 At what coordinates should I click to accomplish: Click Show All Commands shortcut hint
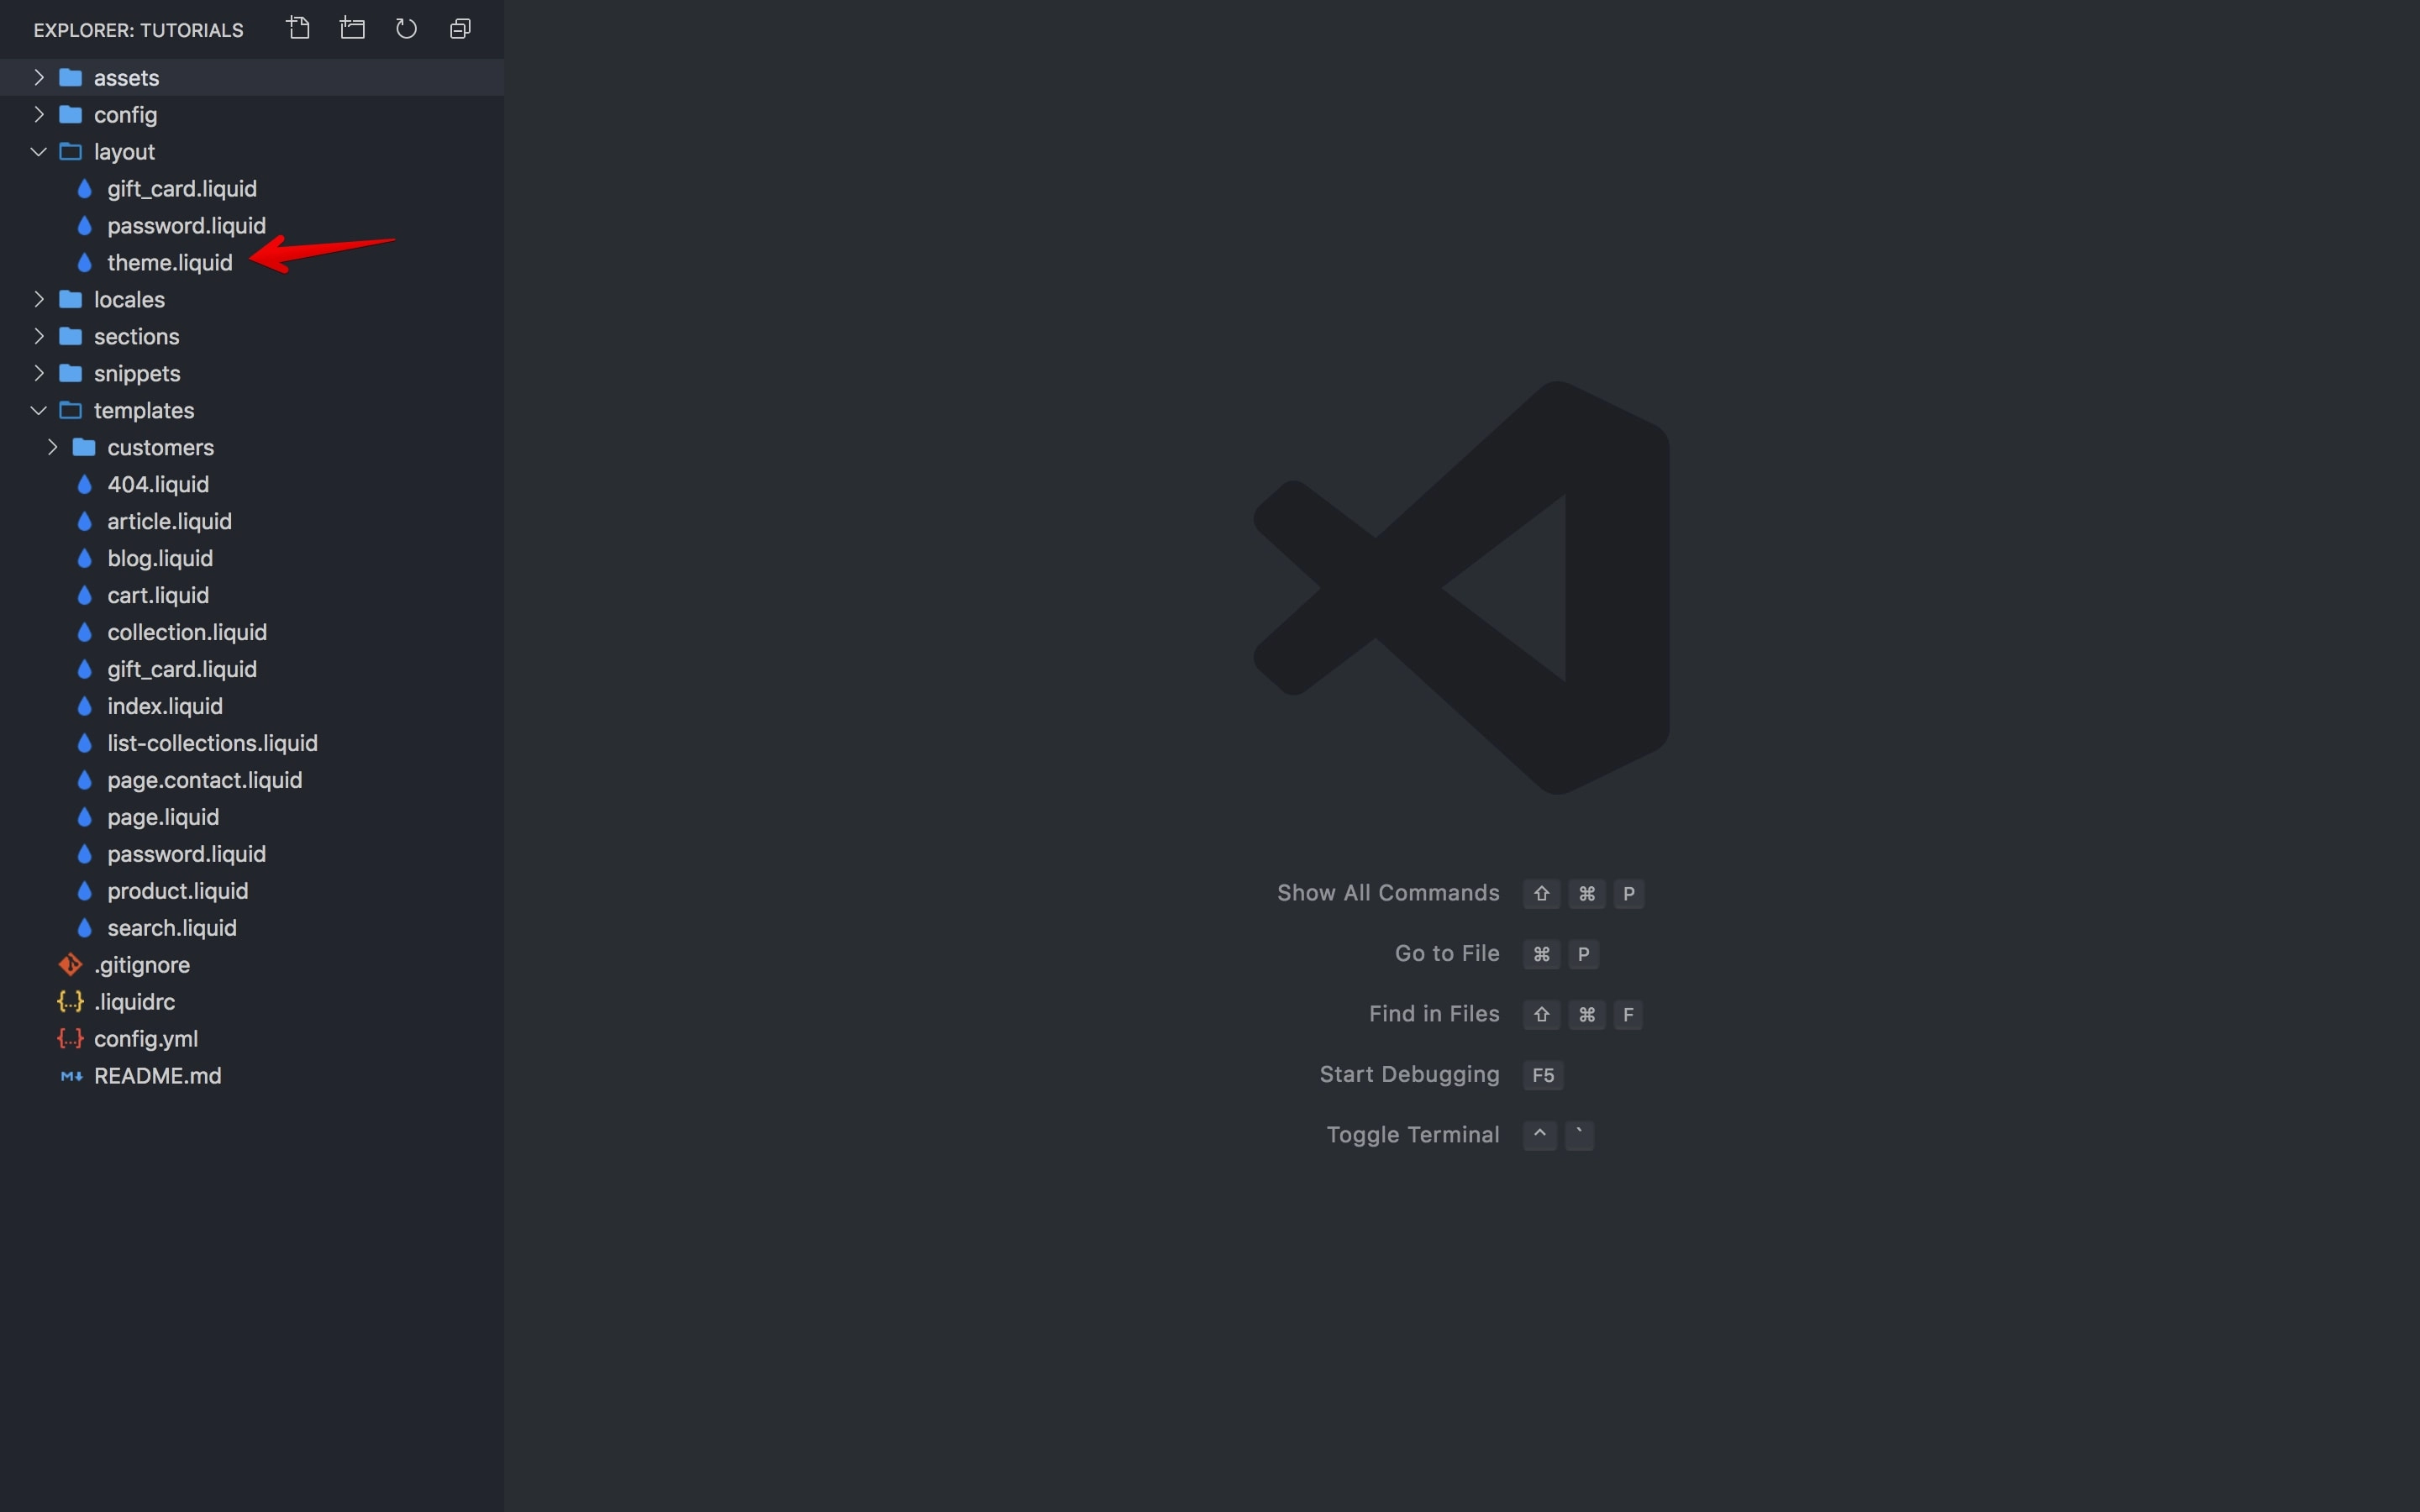1388,893
